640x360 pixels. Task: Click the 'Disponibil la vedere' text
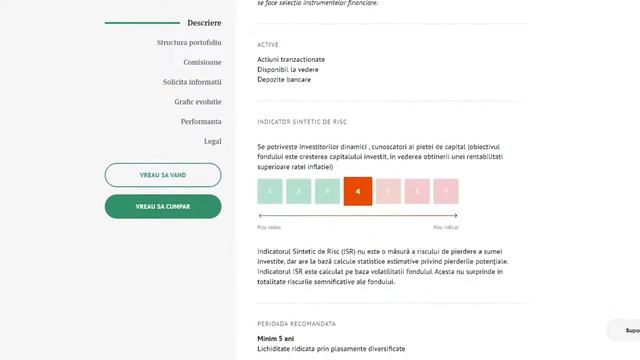[288, 69]
